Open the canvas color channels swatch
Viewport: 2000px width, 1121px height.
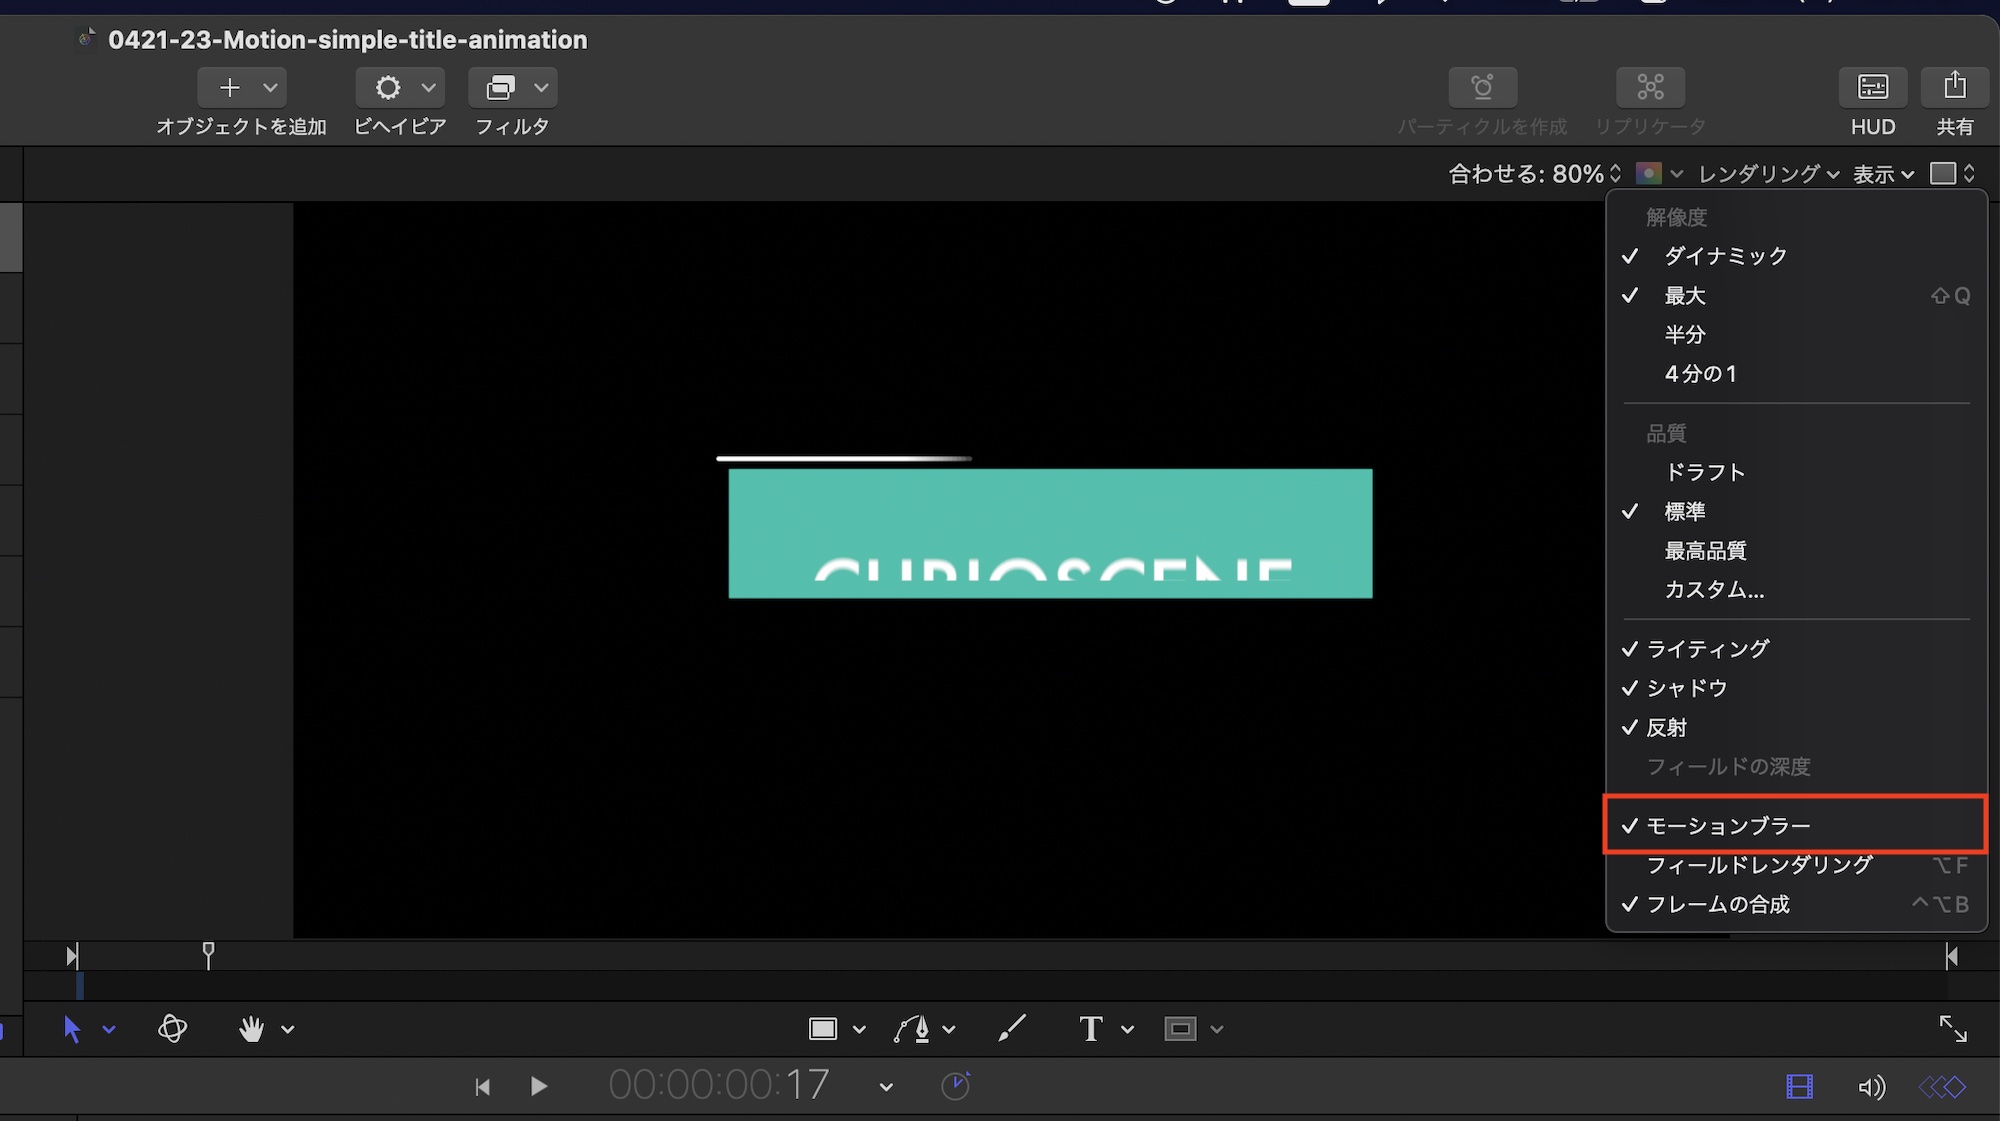1649,174
